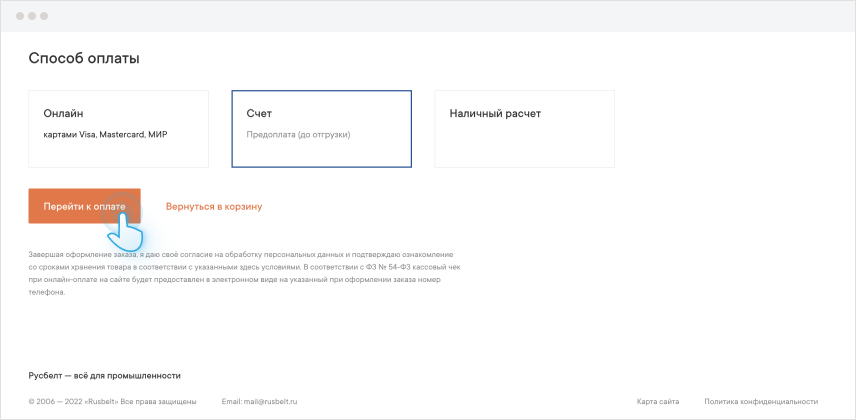The height and width of the screenshot is (420, 856).
Task: Click the middle window control dot
Action: pos(32,17)
